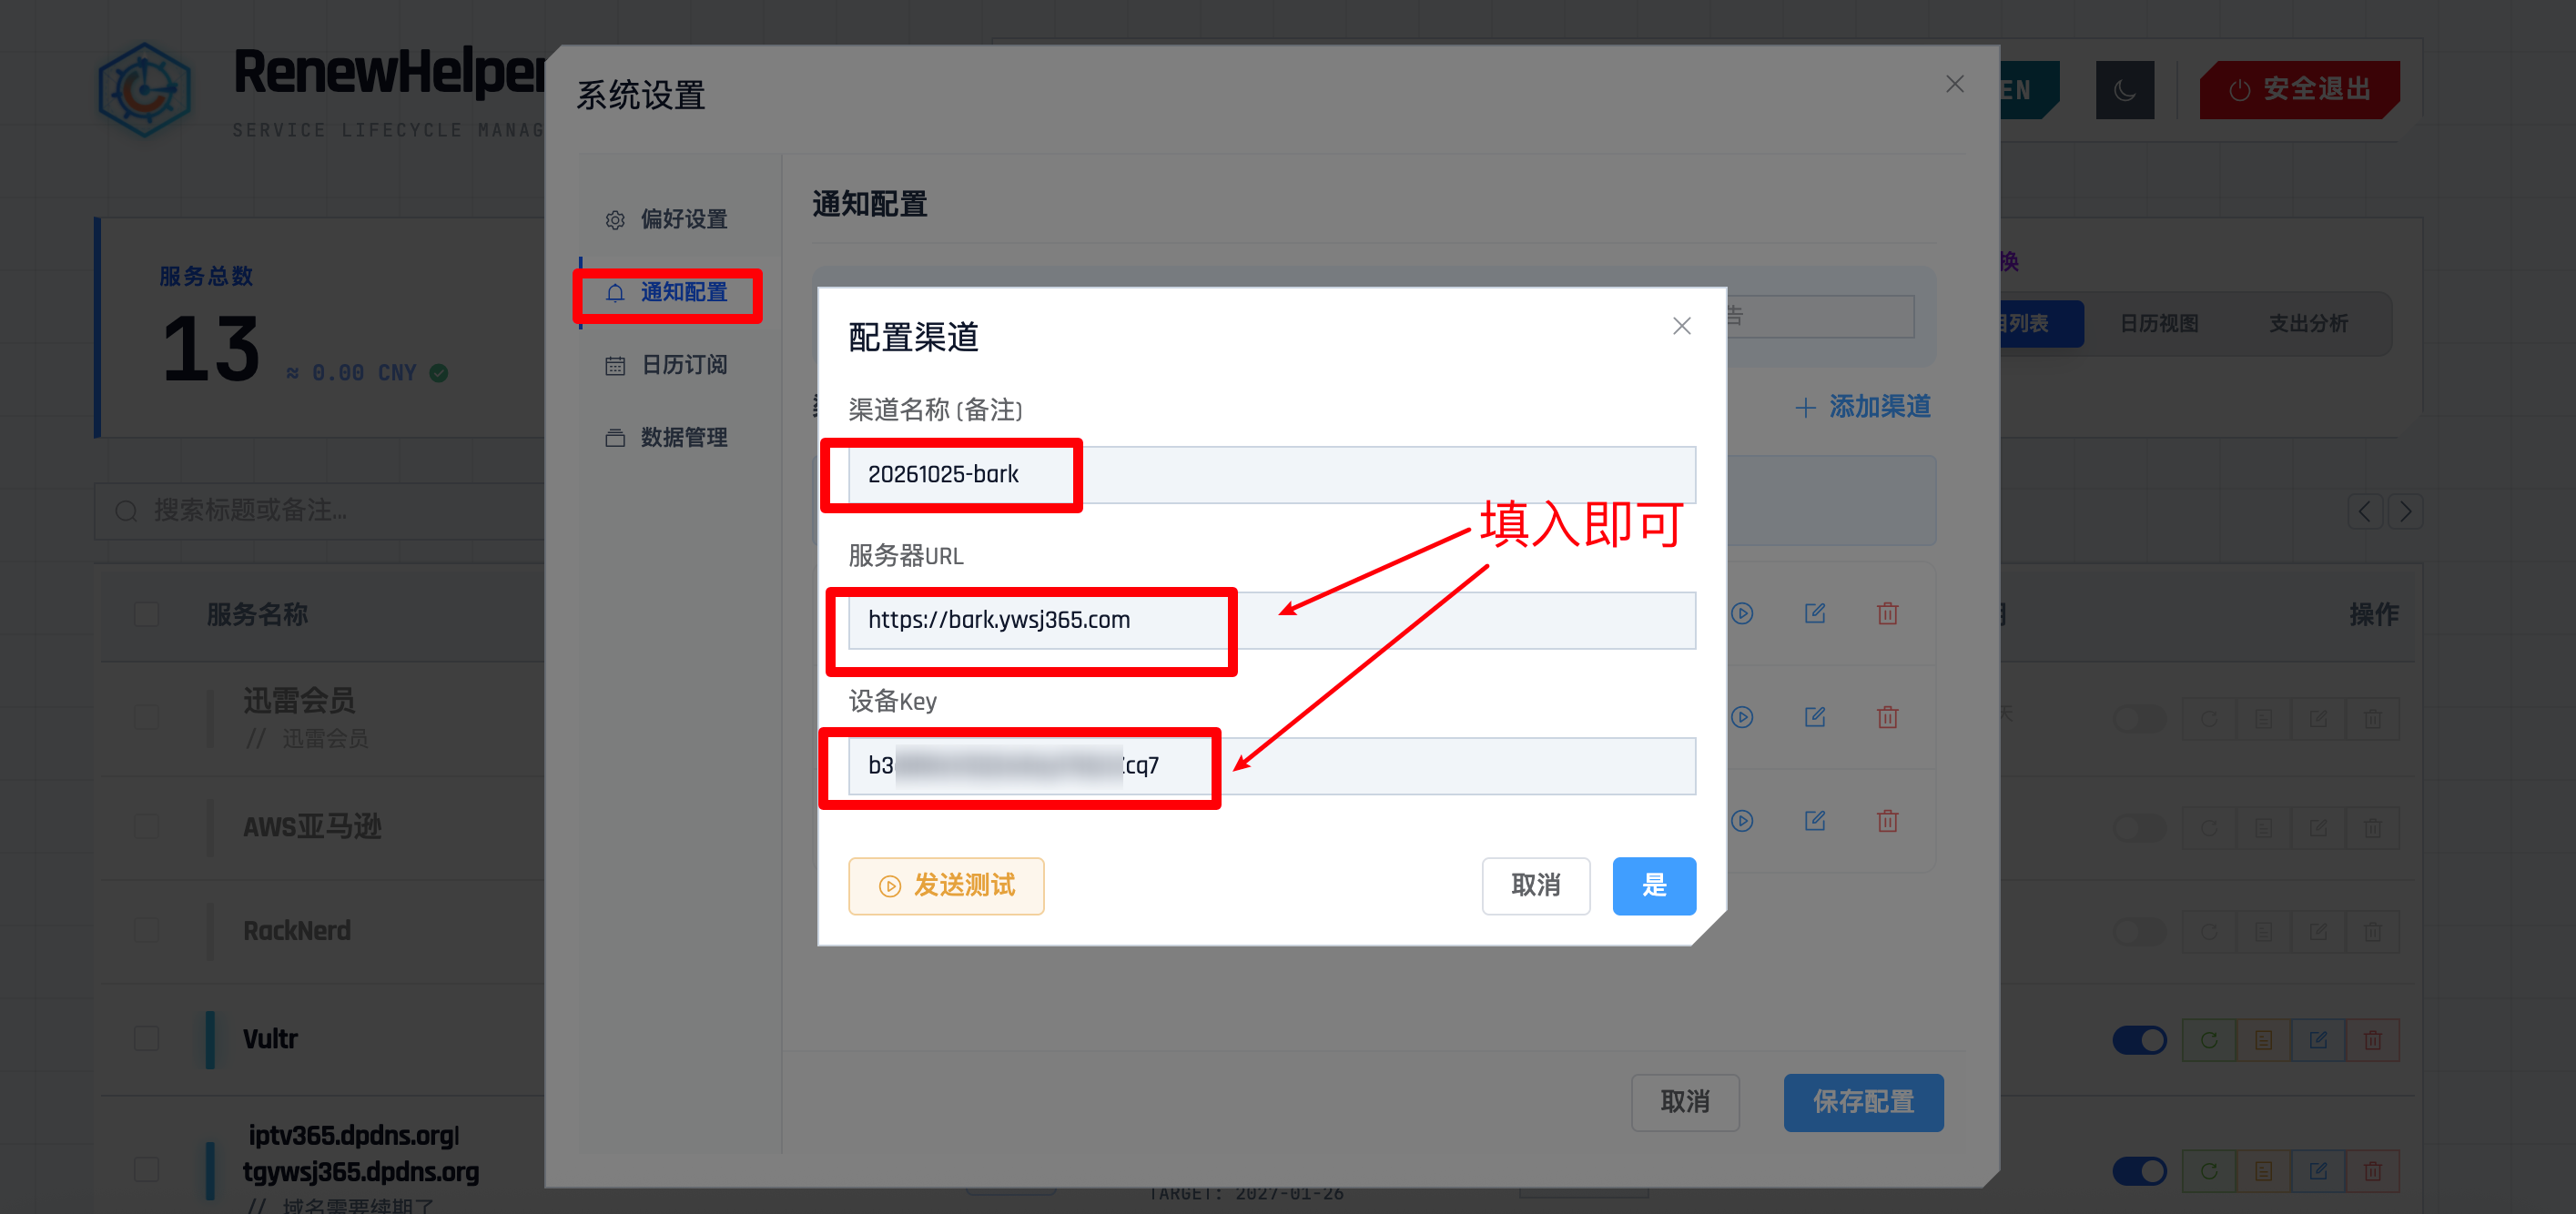Viewport: 2576px width, 1214px height.
Task: Click the next page chevron arrow
Action: [2405, 512]
